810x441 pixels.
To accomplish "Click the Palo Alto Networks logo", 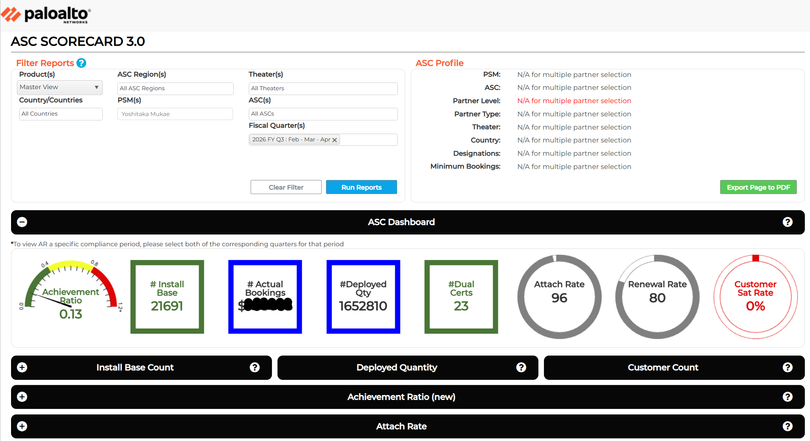I will pyautogui.click(x=45, y=14).
